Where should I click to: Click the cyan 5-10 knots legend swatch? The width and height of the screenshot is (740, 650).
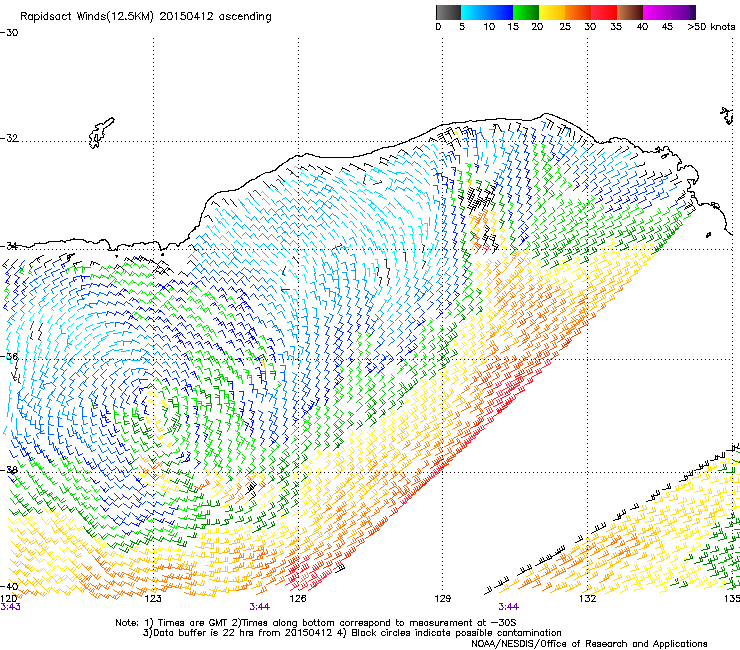474,12
